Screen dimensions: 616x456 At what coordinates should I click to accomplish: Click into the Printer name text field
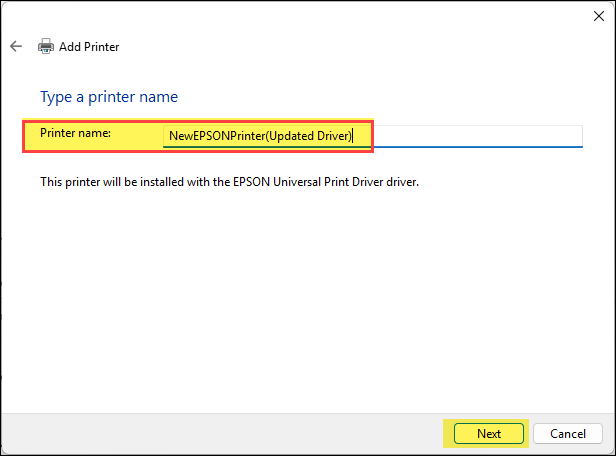tap(372, 136)
